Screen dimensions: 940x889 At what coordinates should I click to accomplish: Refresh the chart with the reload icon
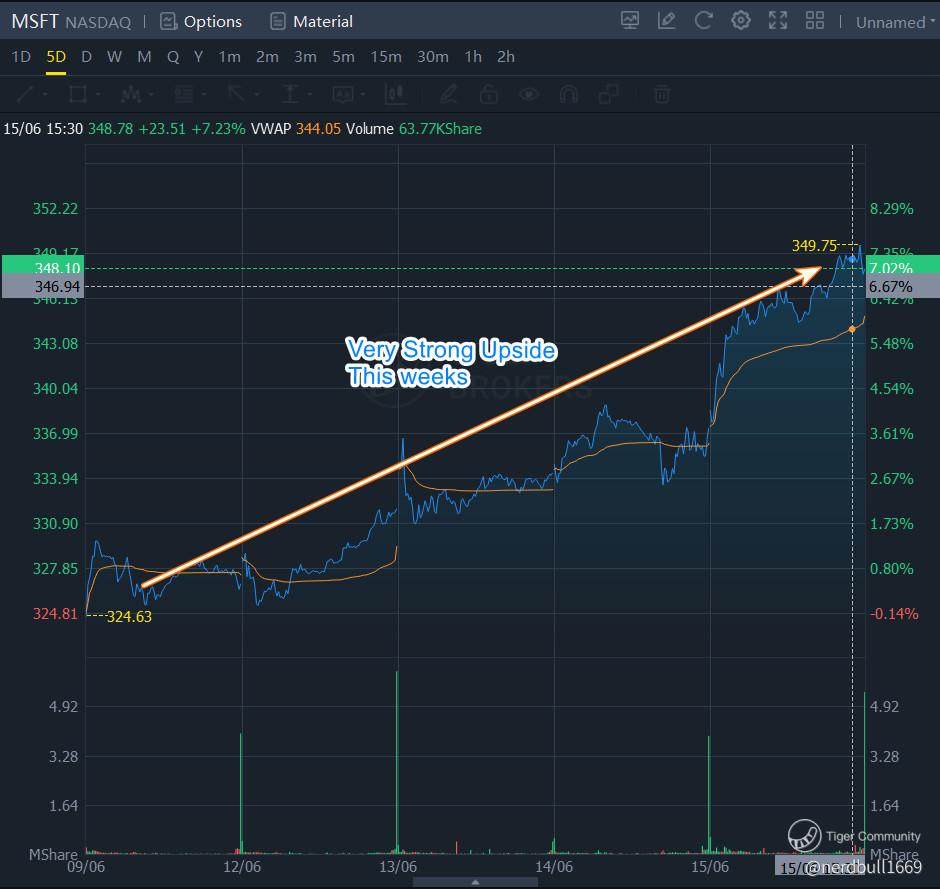[x=704, y=21]
